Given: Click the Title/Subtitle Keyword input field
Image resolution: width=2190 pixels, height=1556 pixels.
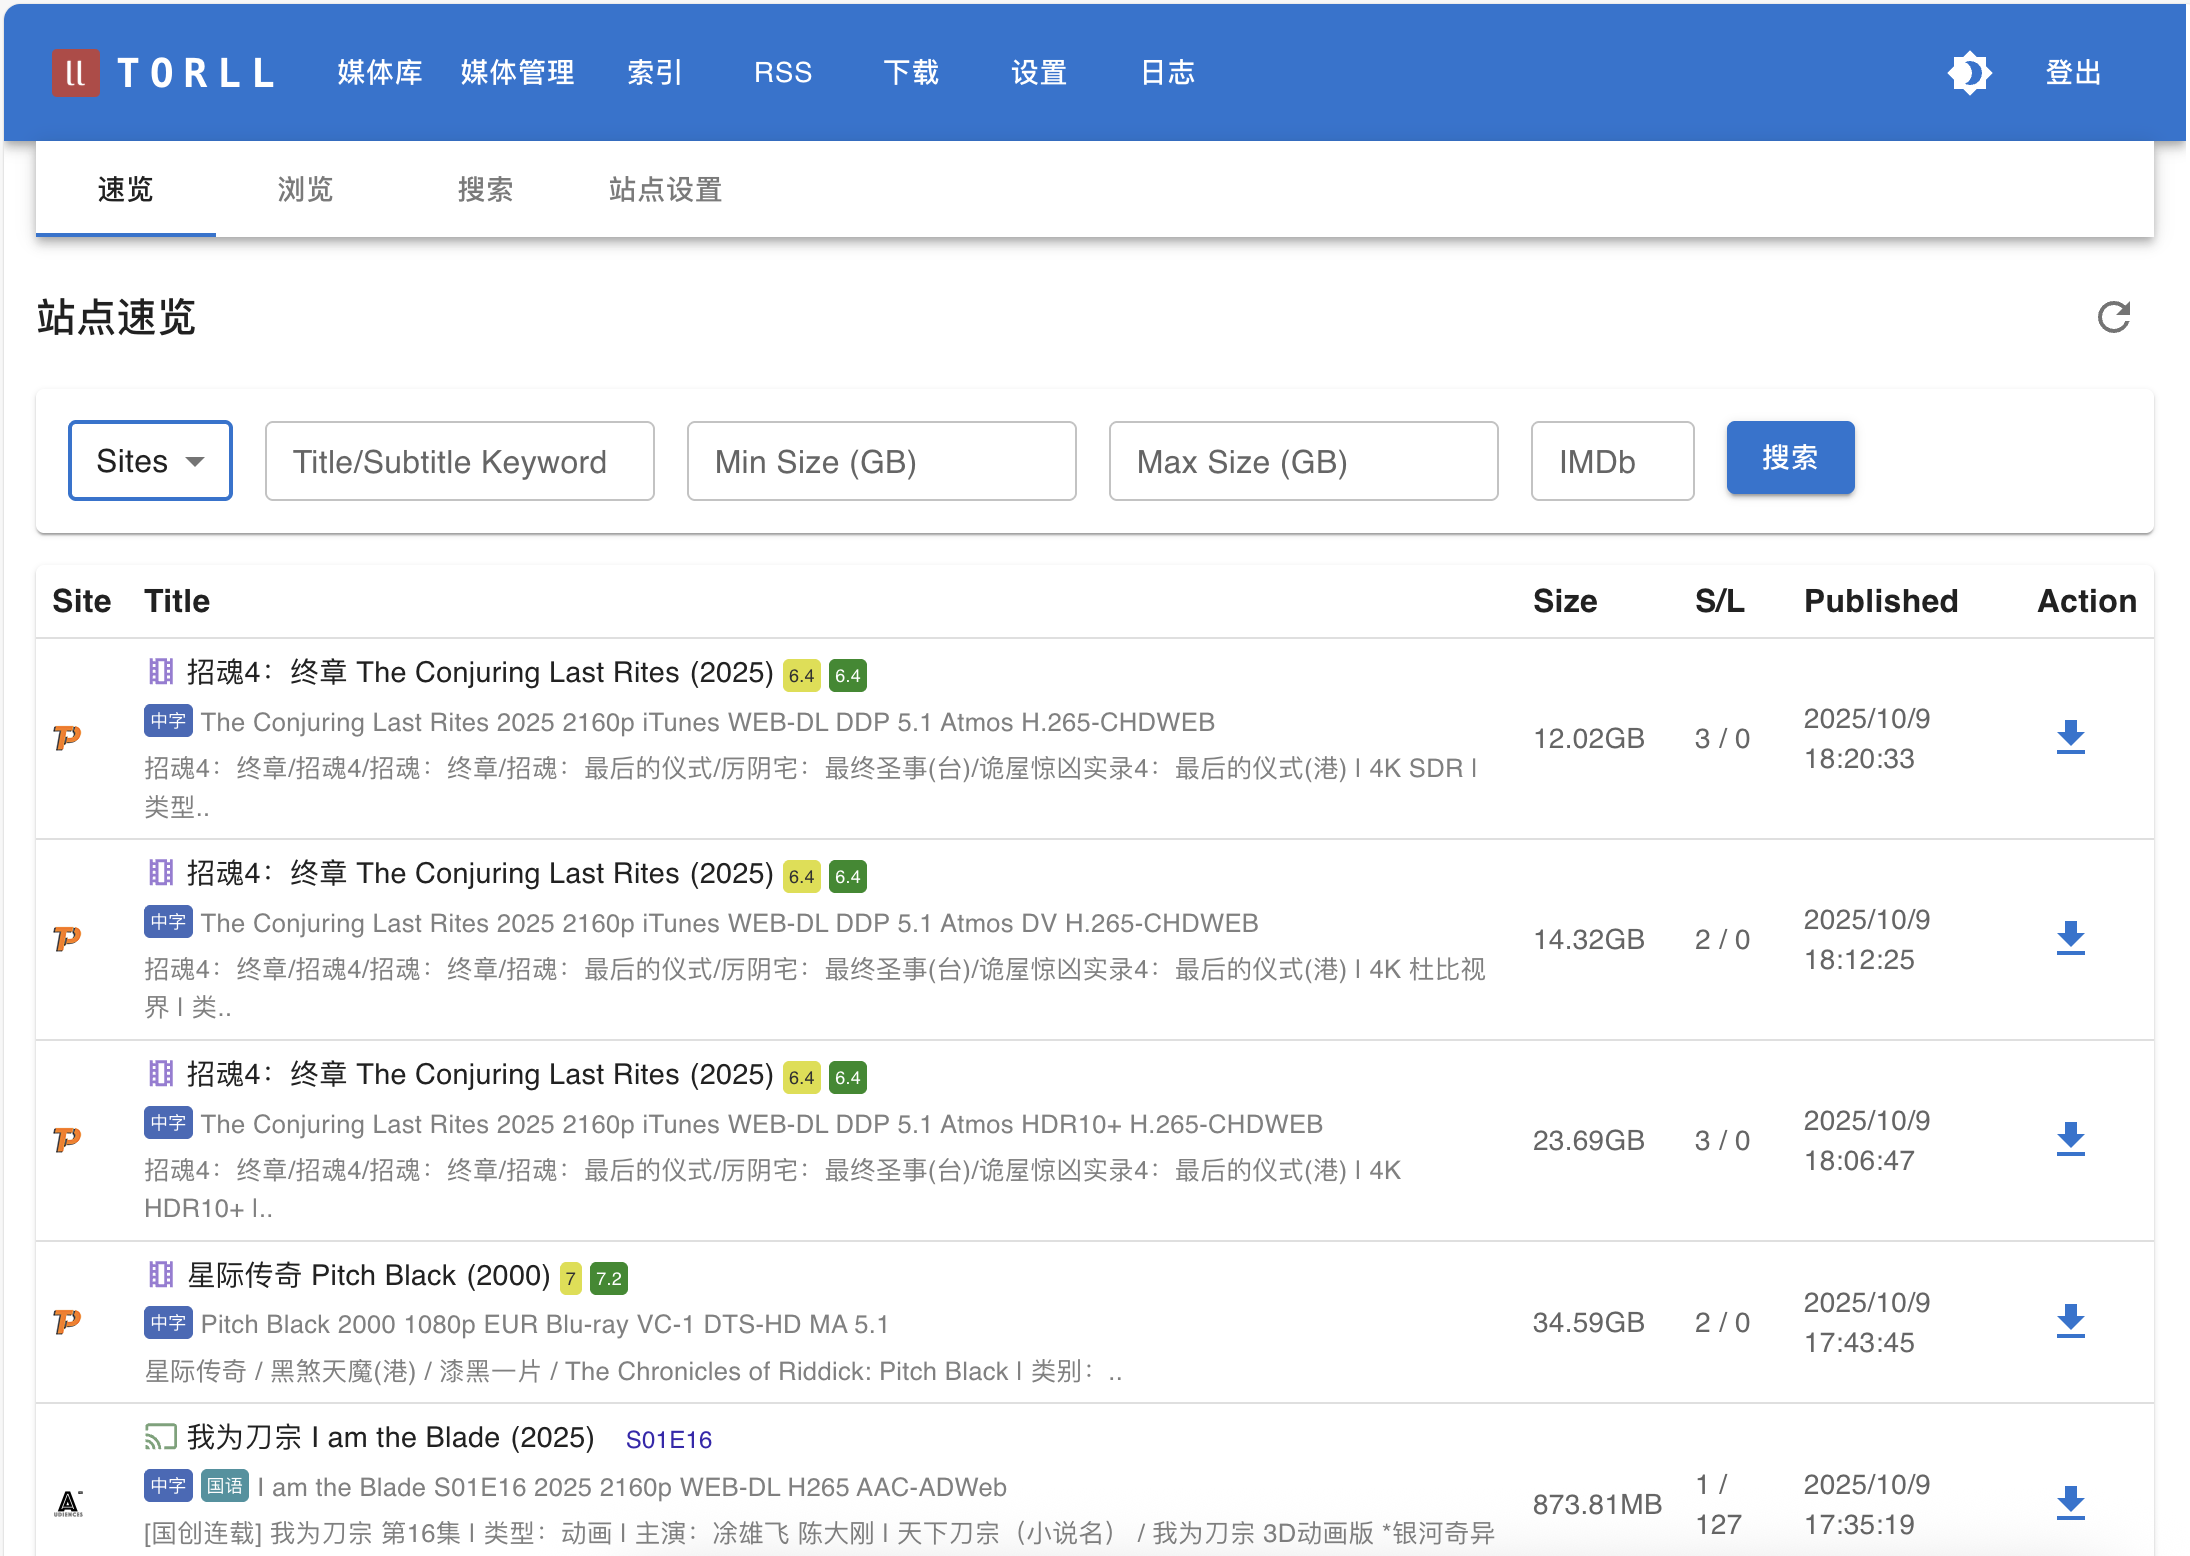Looking at the screenshot, I should (x=459, y=461).
